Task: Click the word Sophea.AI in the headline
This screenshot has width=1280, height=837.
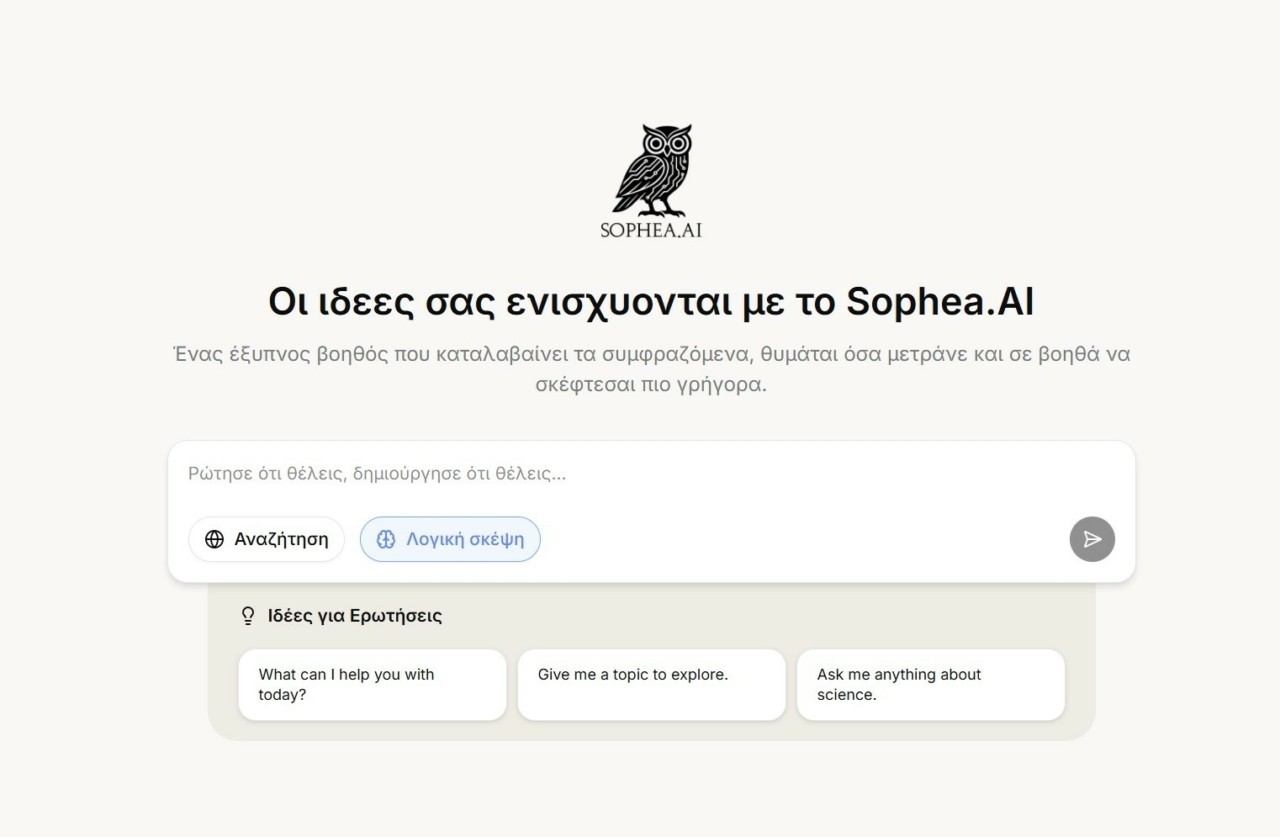Action: pos(939,302)
